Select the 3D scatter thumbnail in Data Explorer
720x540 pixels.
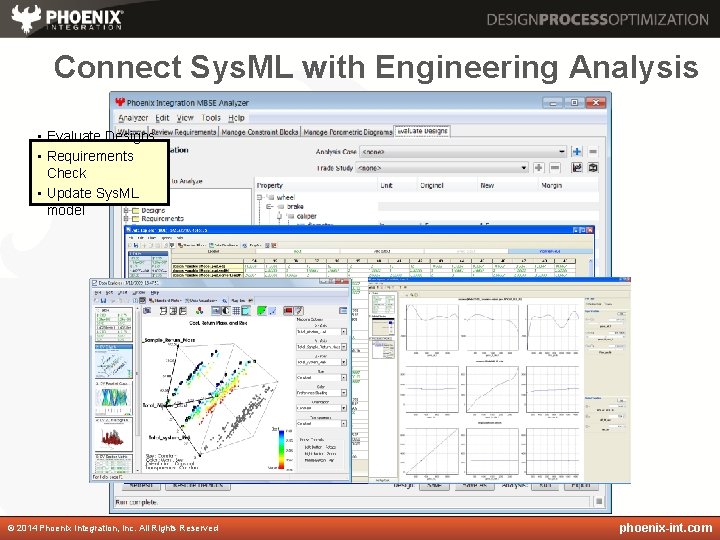(x=113, y=362)
